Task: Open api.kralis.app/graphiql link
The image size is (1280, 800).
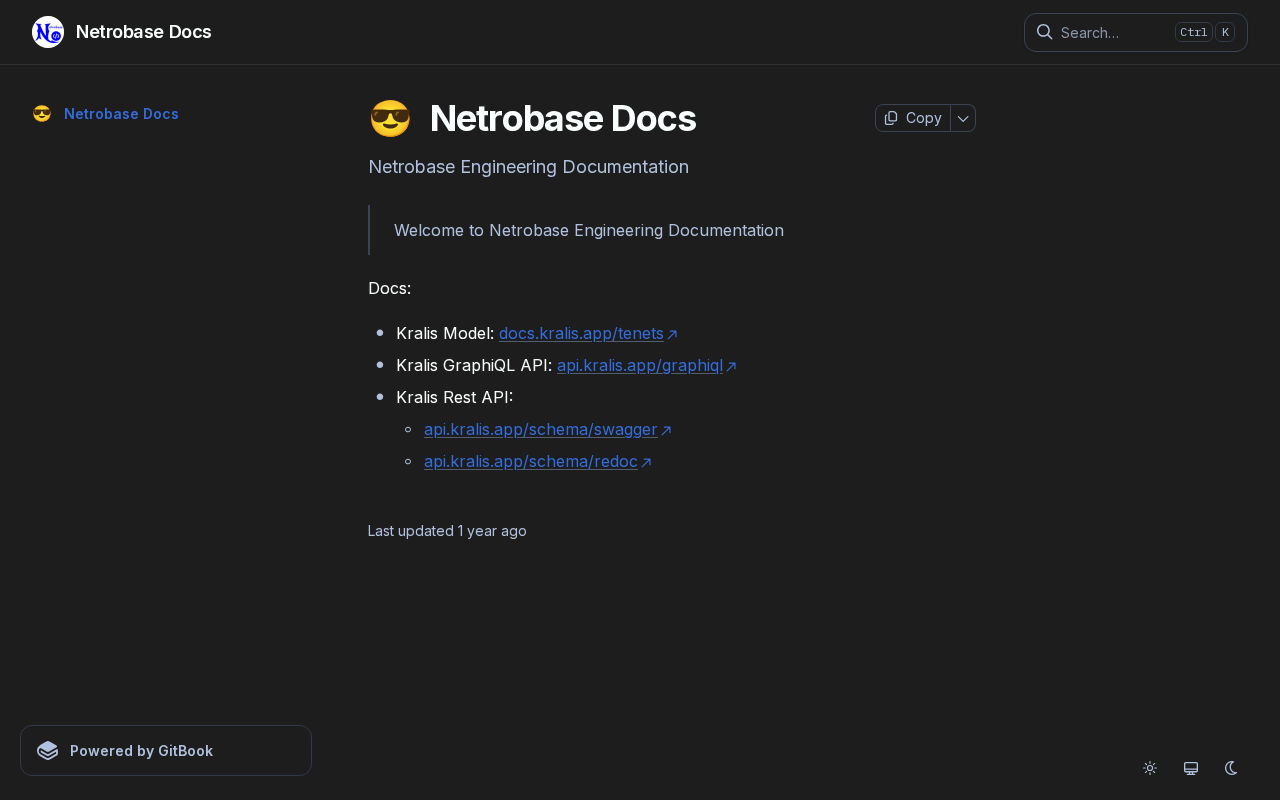Action: (640, 365)
